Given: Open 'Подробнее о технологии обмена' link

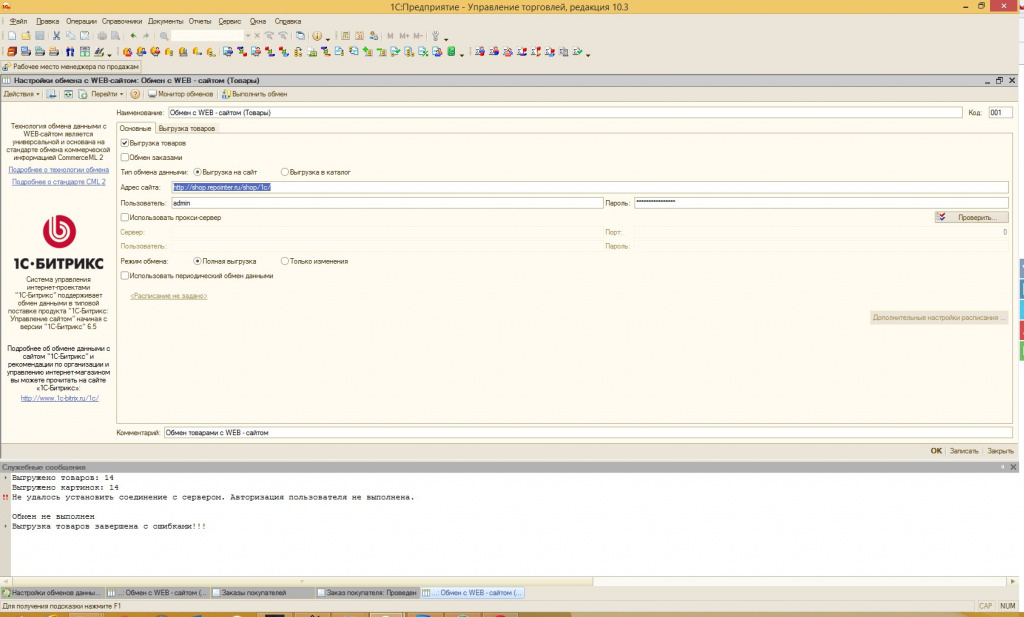Looking at the screenshot, I should pyautogui.click(x=58, y=170).
